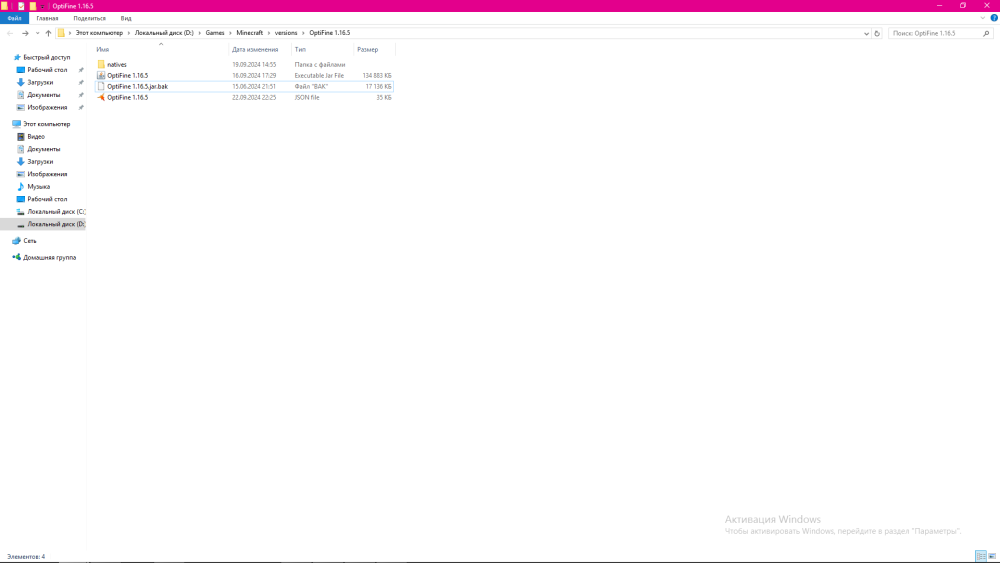Click the new folder quick access icon
This screenshot has width=1000, height=563.
pyautogui.click(x=33, y=6)
